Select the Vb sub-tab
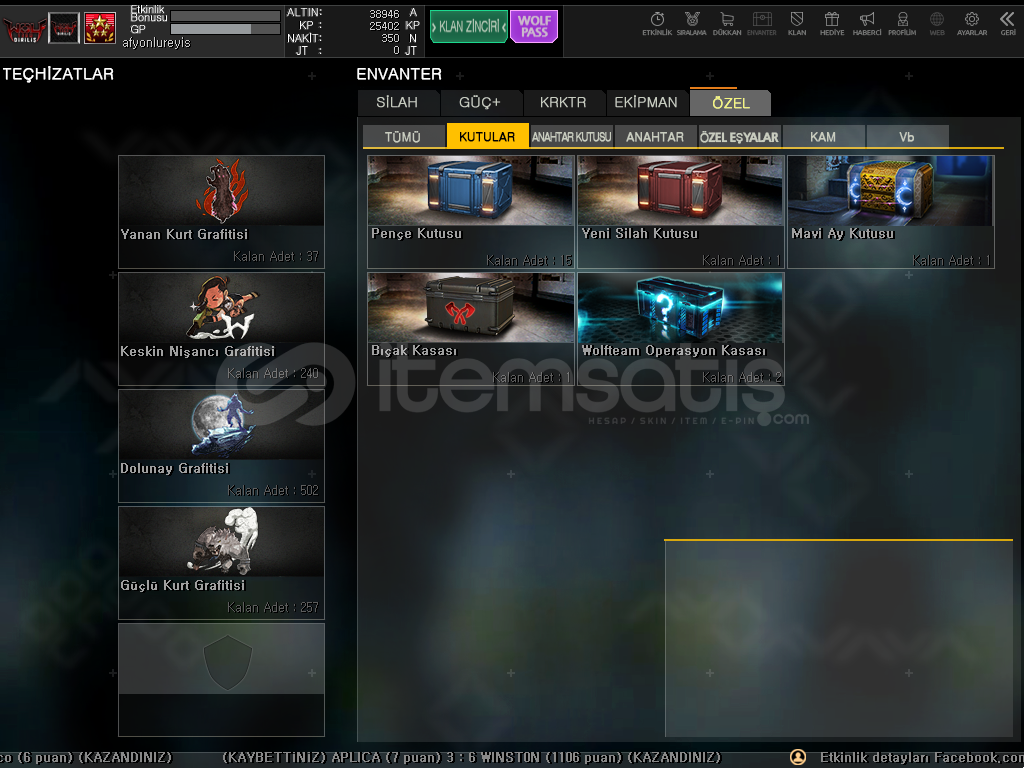1024x768 pixels. [x=907, y=136]
